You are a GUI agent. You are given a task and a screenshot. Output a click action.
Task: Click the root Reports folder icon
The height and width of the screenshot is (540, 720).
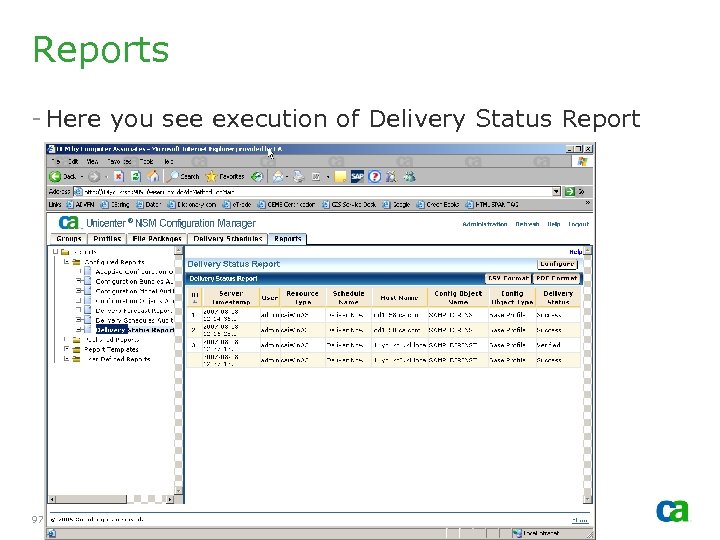65,252
